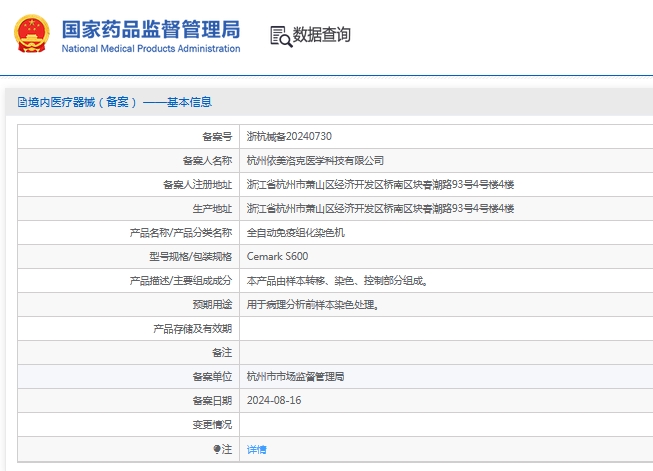The height and width of the screenshot is (471, 653).
Task: Select the 备案日期 label
Action: coord(212,401)
